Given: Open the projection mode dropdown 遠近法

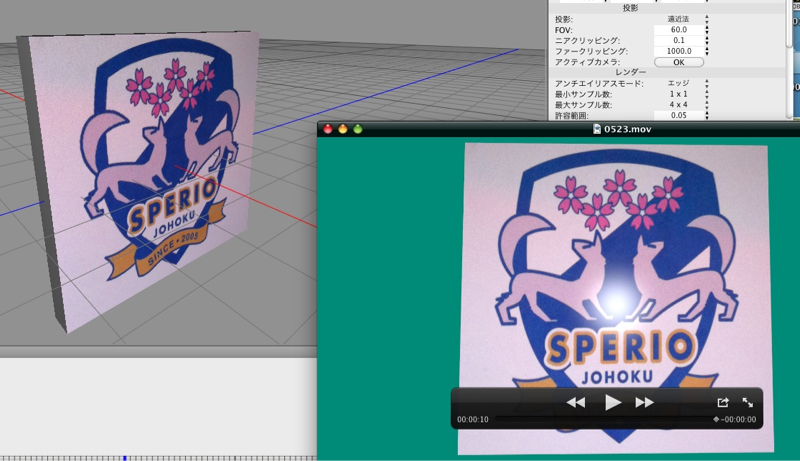Looking at the screenshot, I should pos(681,19).
